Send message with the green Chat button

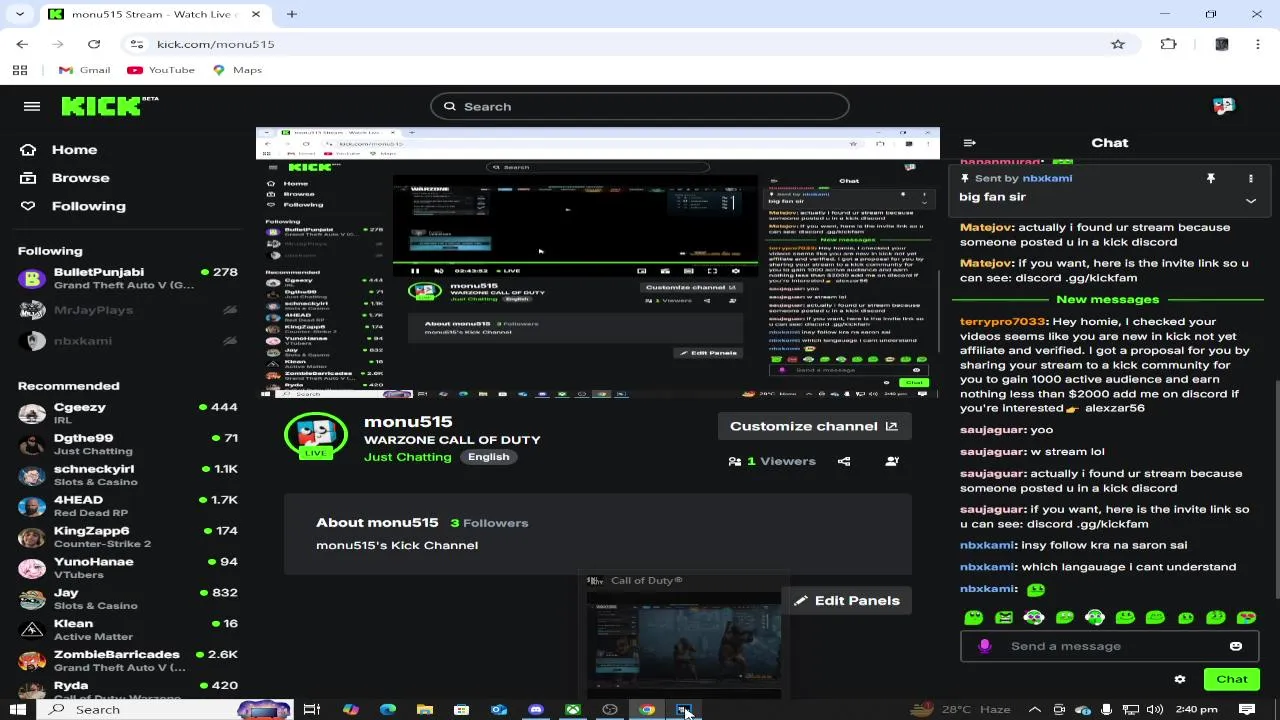point(1232,679)
